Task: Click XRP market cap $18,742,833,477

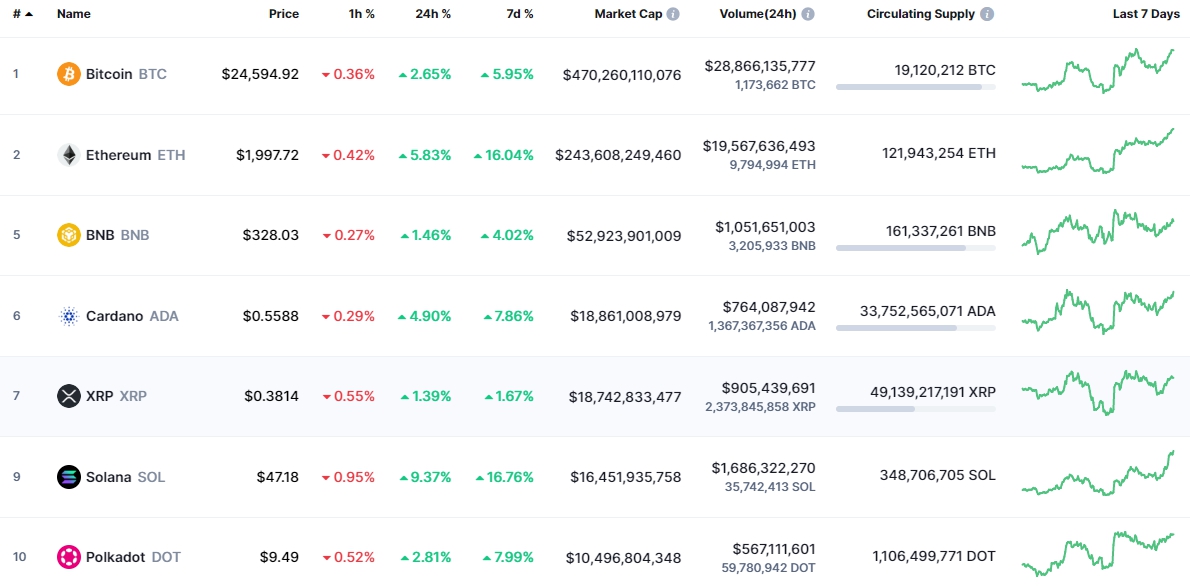Action: pos(625,396)
